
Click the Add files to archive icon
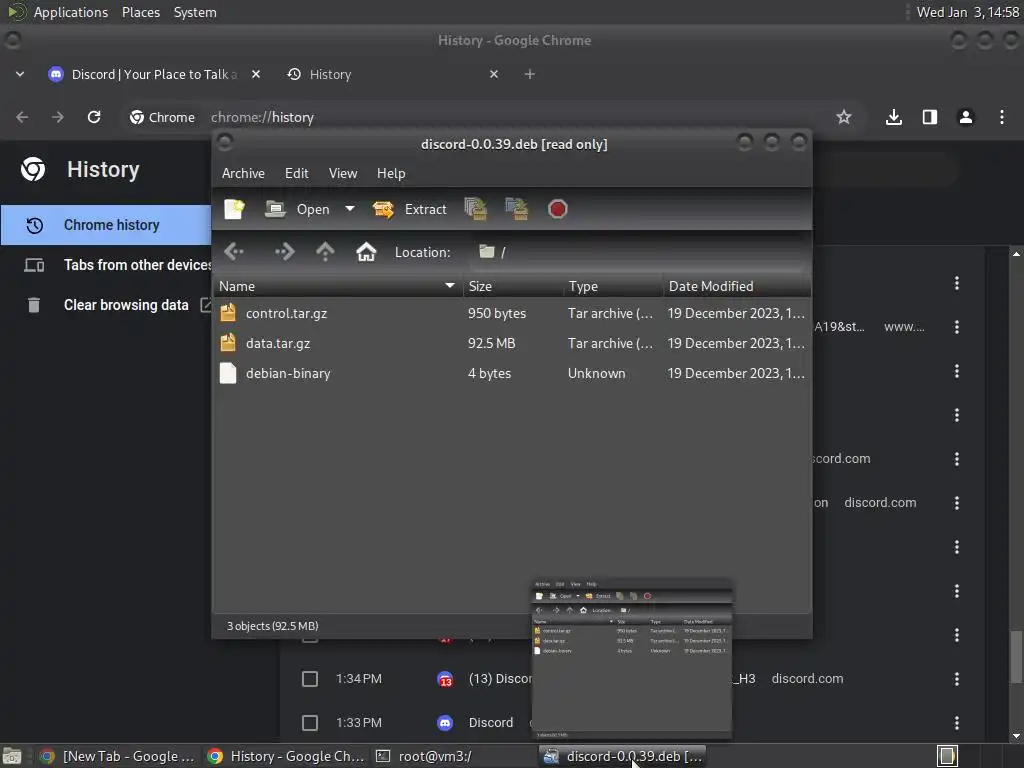[475, 209]
